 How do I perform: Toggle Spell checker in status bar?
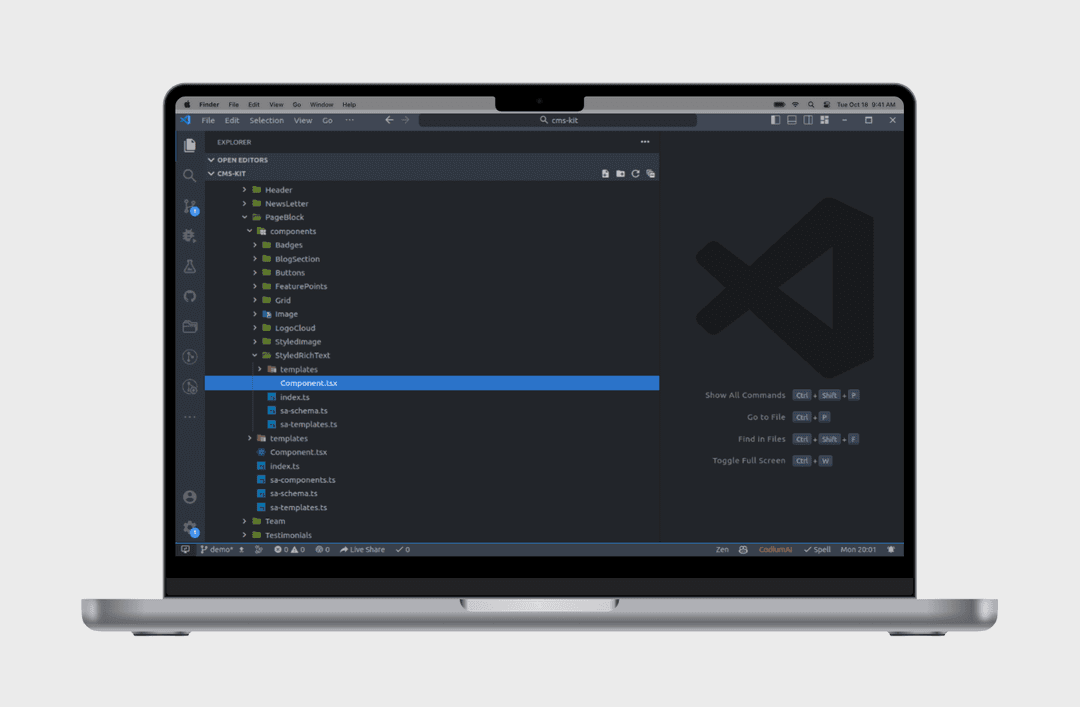pyautogui.click(x=818, y=549)
